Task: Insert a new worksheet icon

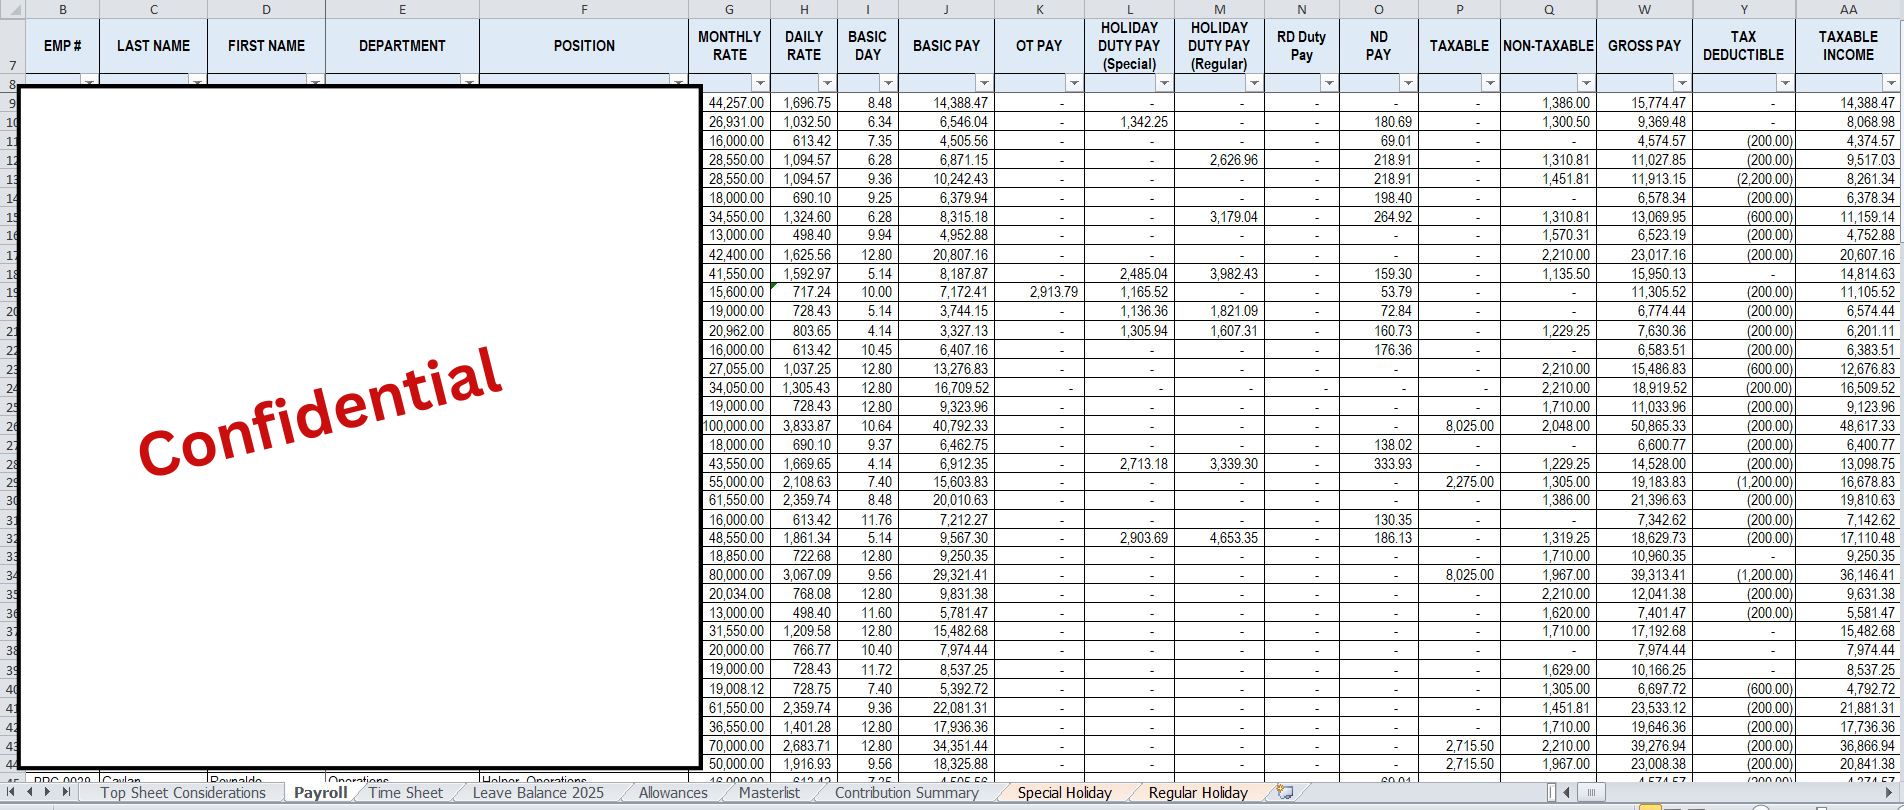Action: 1284,792
